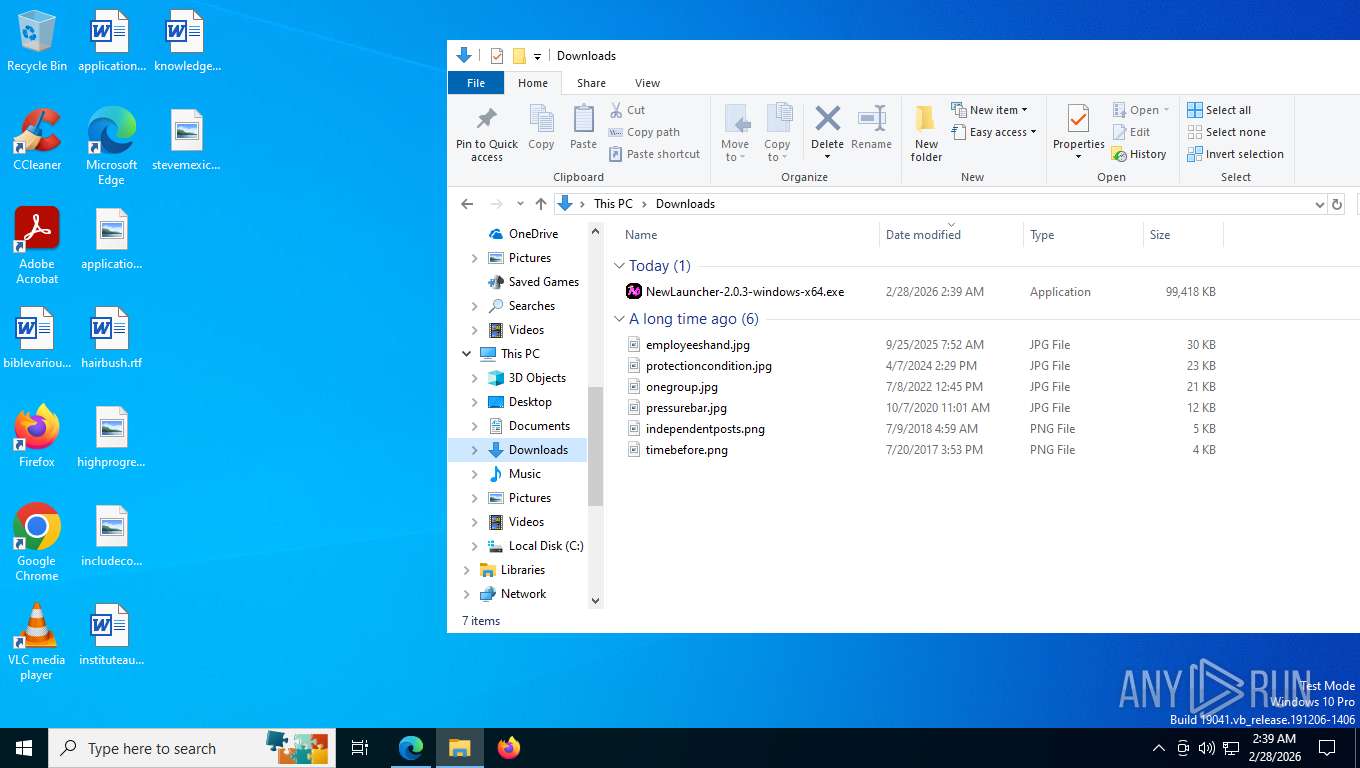Viewport: 1360px width, 768px height.
Task: Go up one folder level arrow
Action: click(x=541, y=204)
